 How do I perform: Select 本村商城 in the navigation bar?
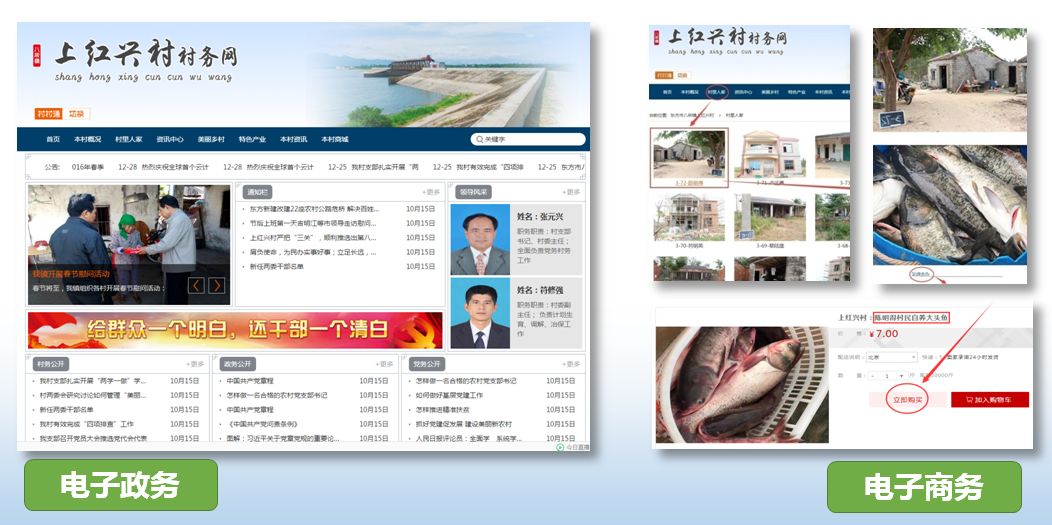pyautogui.click(x=334, y=140)
